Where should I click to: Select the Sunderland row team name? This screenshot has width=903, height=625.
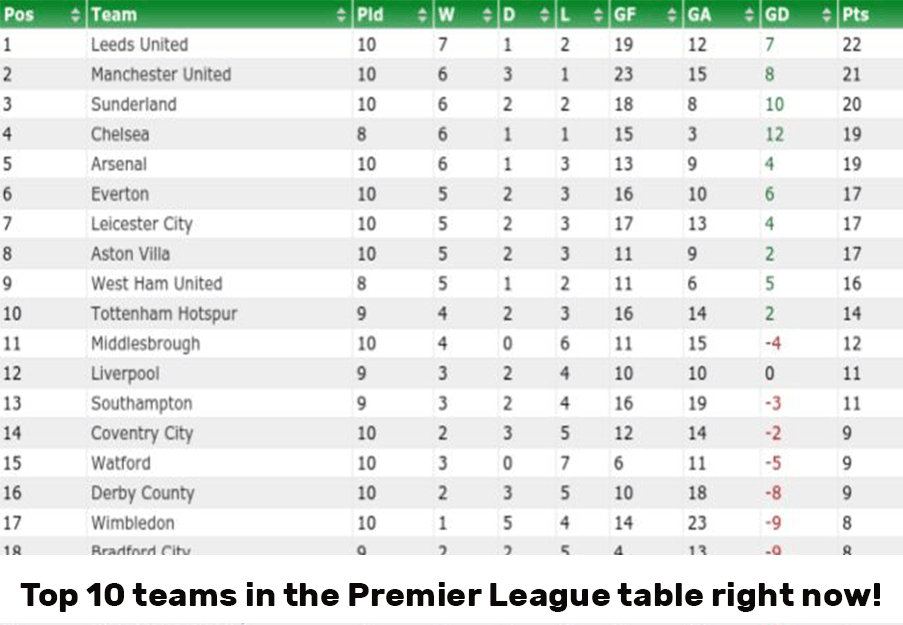tap(134, 104)
